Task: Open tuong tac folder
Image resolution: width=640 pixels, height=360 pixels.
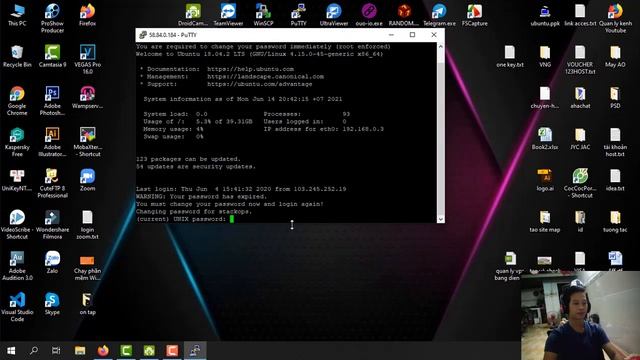Action: coord(615,221)
